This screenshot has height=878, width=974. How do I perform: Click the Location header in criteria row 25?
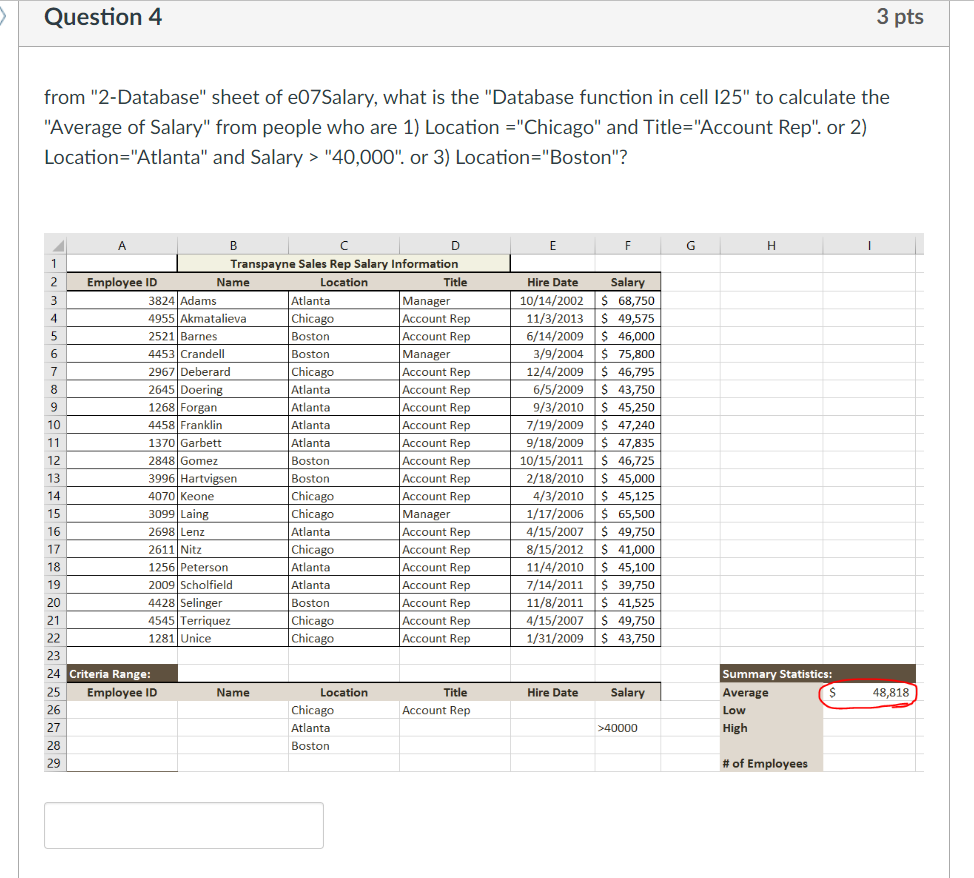click(x=344, y=692)
